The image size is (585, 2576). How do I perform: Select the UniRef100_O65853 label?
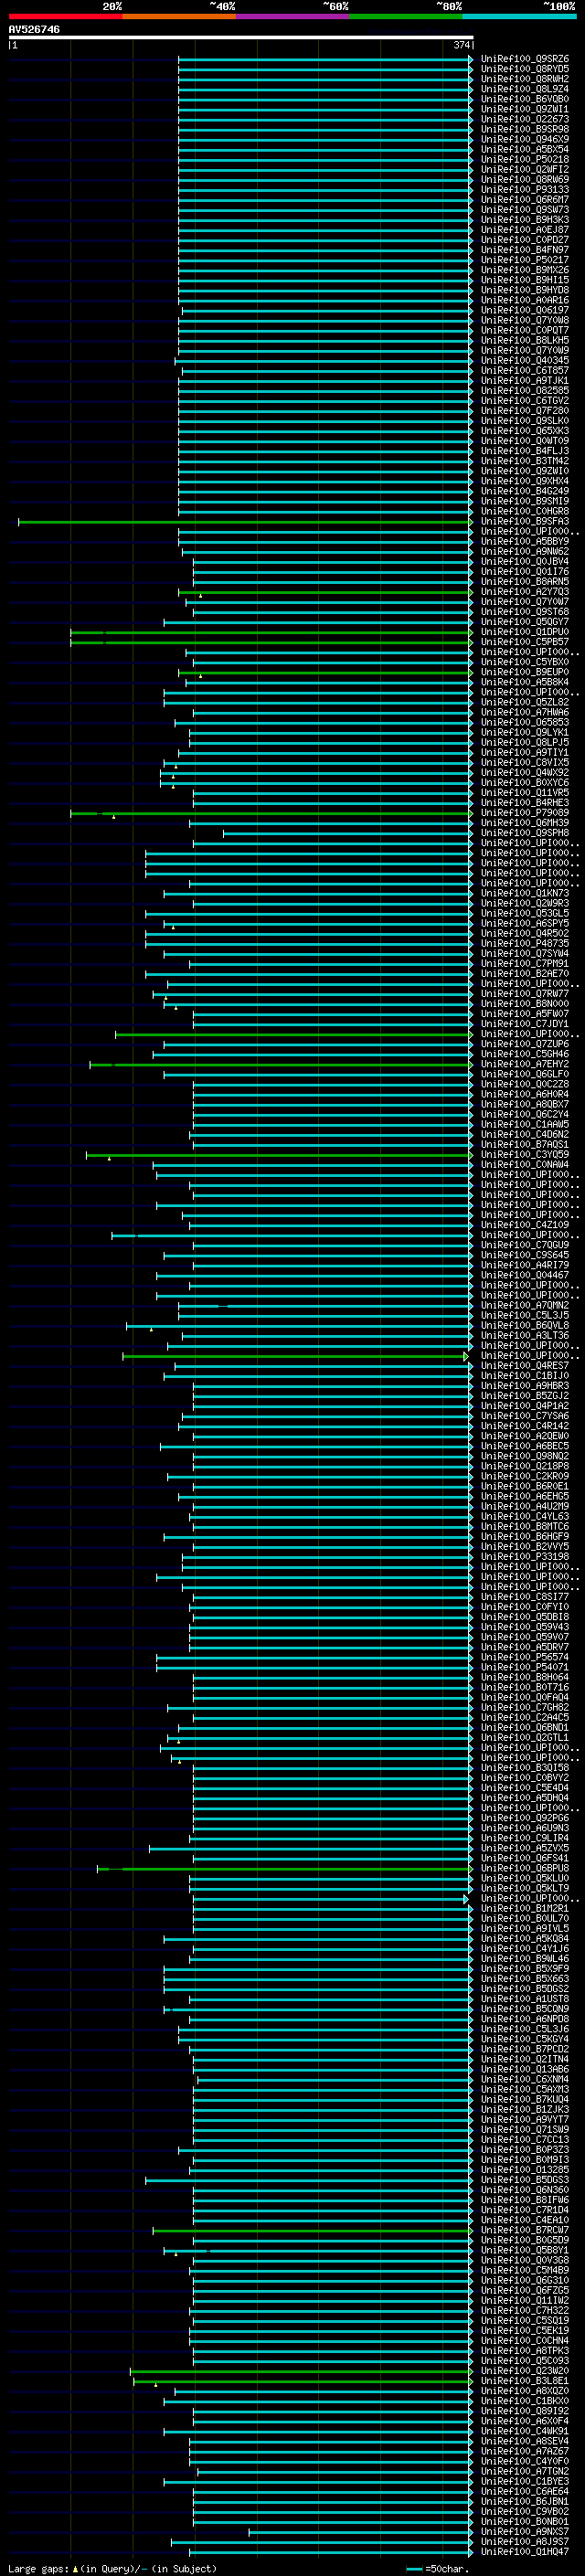[x=525, y=723]
